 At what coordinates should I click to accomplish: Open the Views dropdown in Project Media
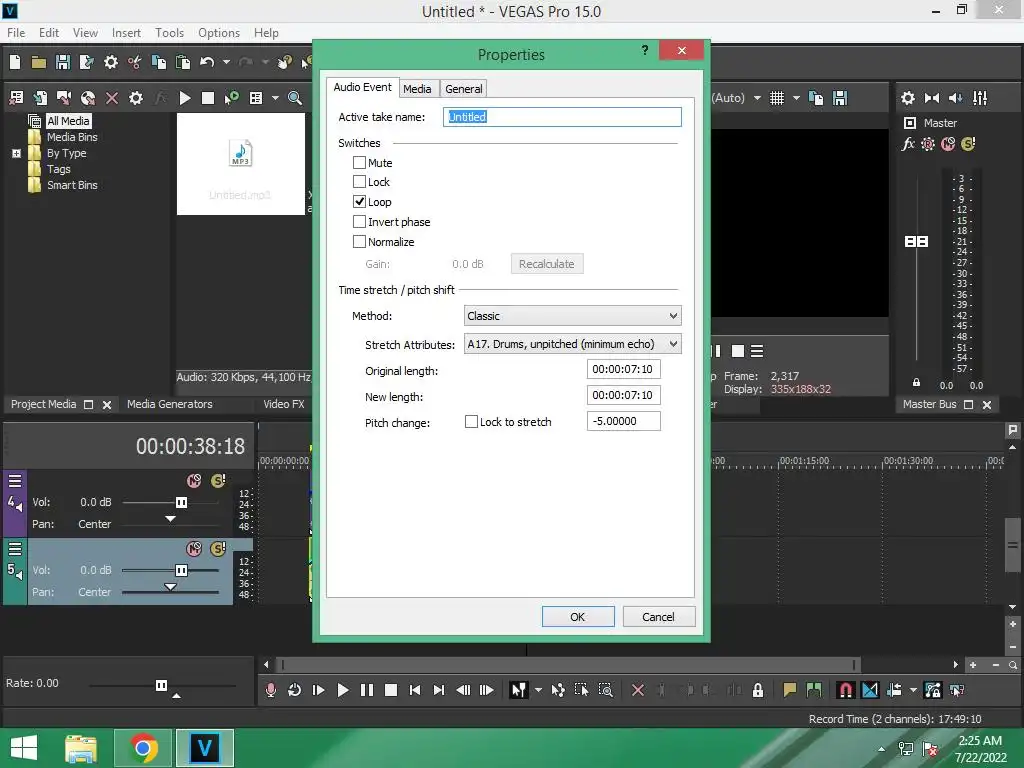(275, 98)
